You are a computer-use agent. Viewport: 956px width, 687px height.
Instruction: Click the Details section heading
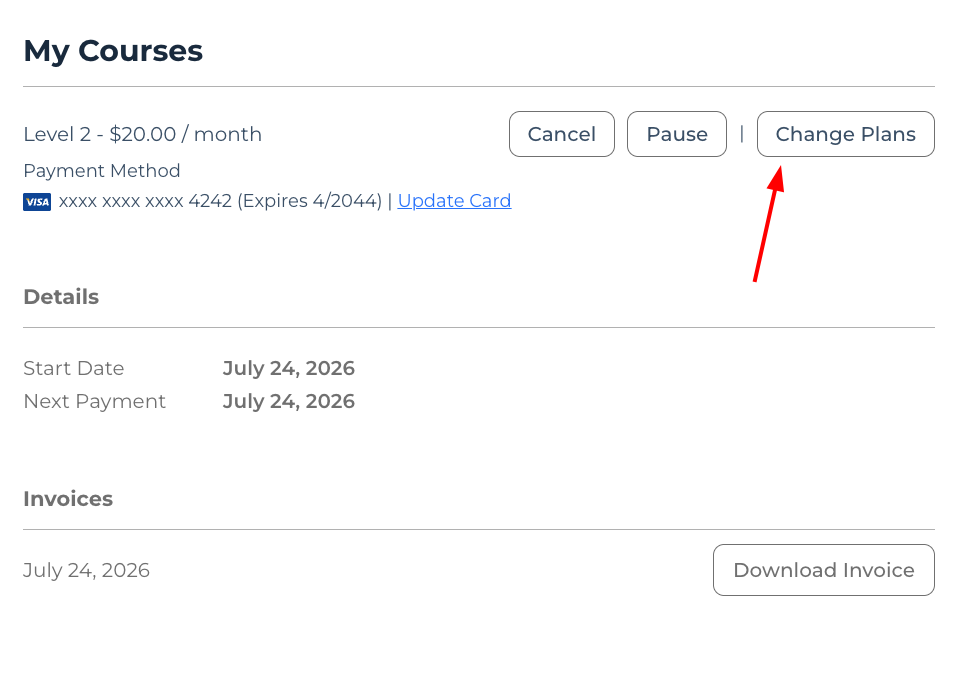[x=61, y=297]
